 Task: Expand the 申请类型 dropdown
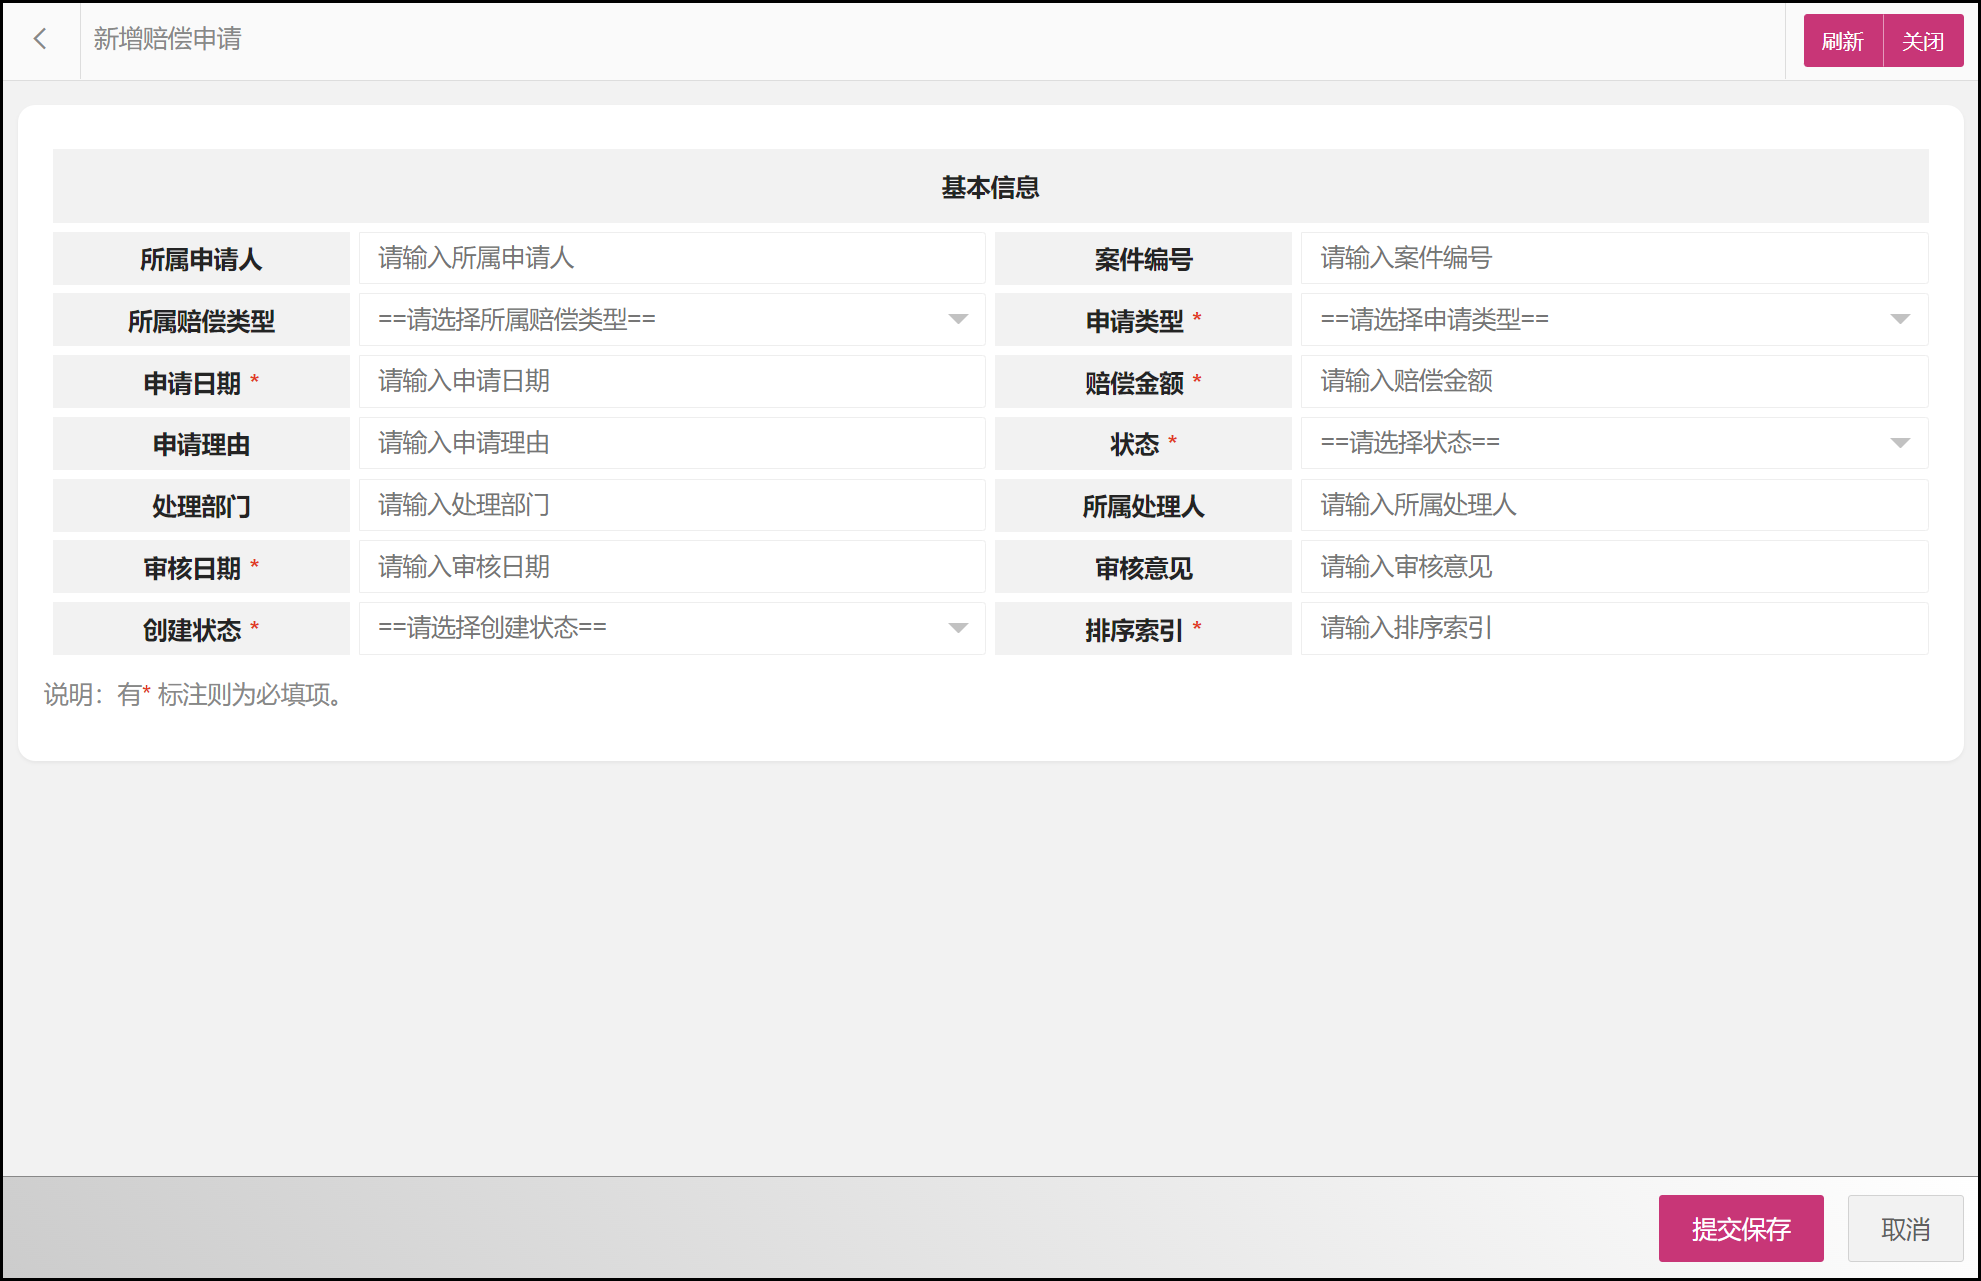1613,320
